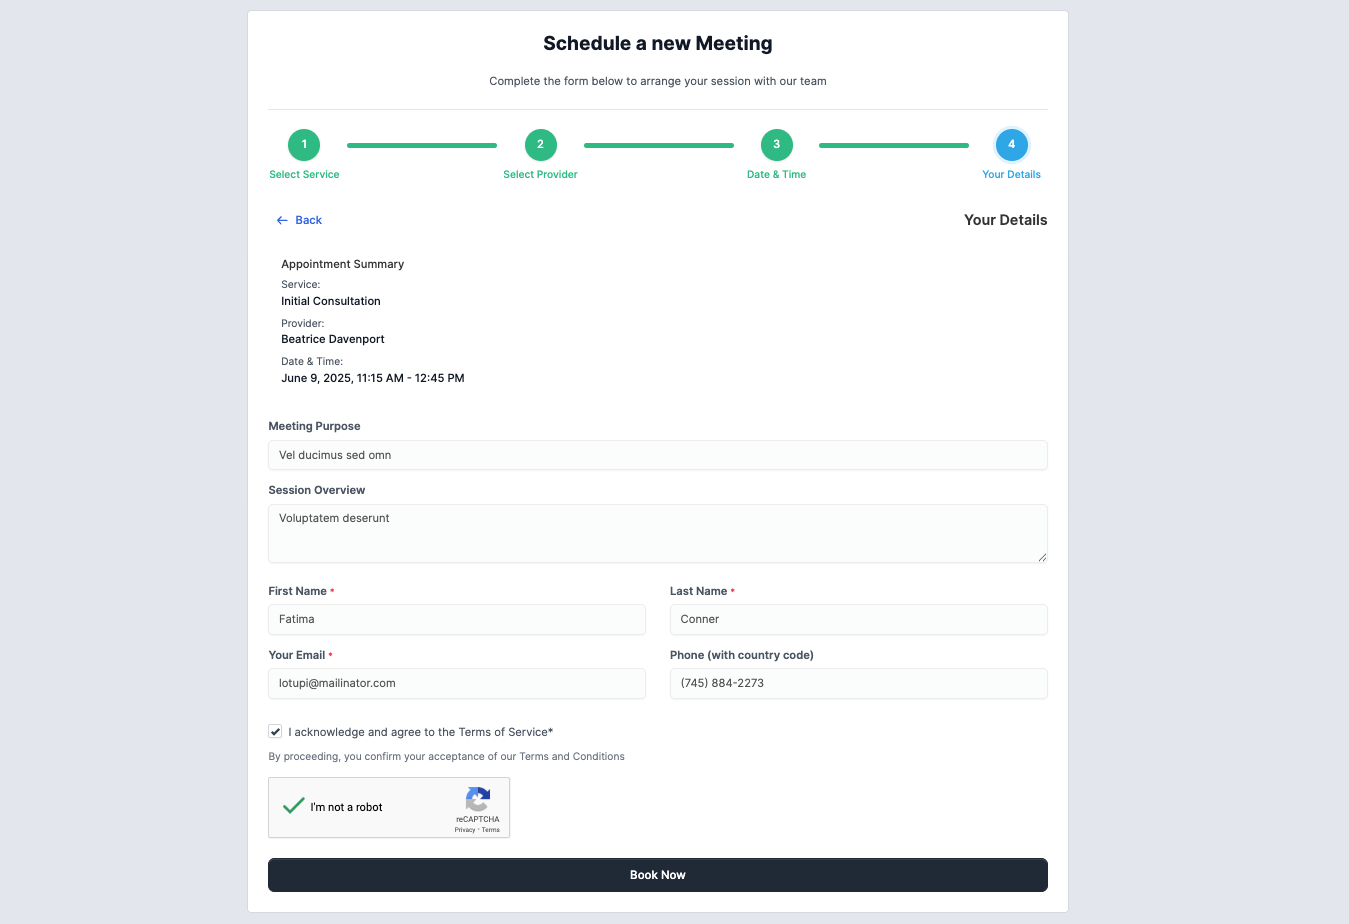
Task: Focus the Session Overview text area
Action: pos(657,533)
